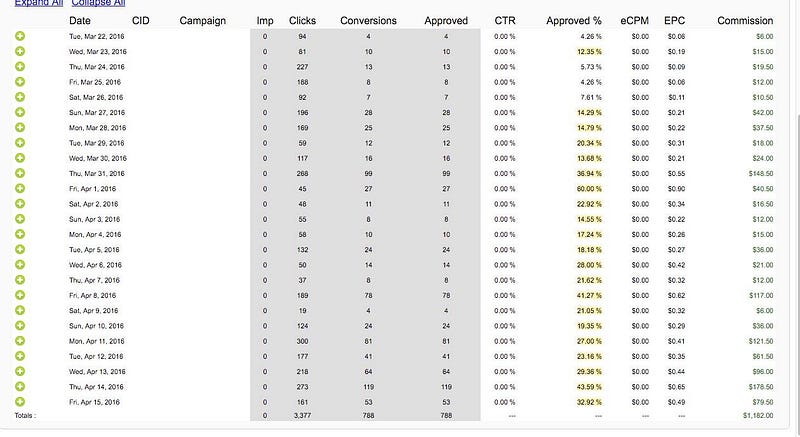Click green plus for Fri, Apr 8, 2016
This screenshot has height=437, width=800.
21,295
